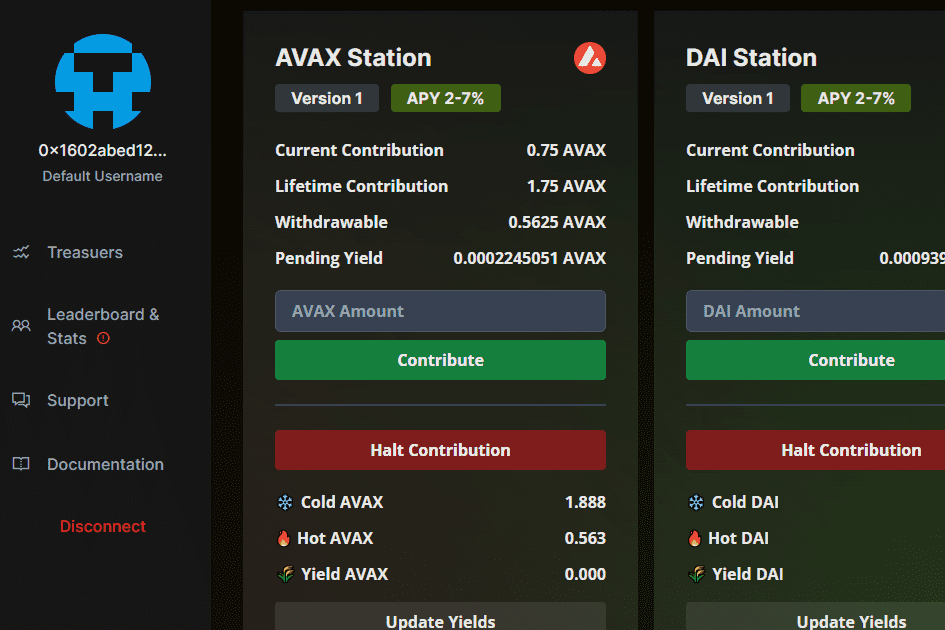
Task: Click the red AVAX token logo
Action: click(x=590, y=58)
